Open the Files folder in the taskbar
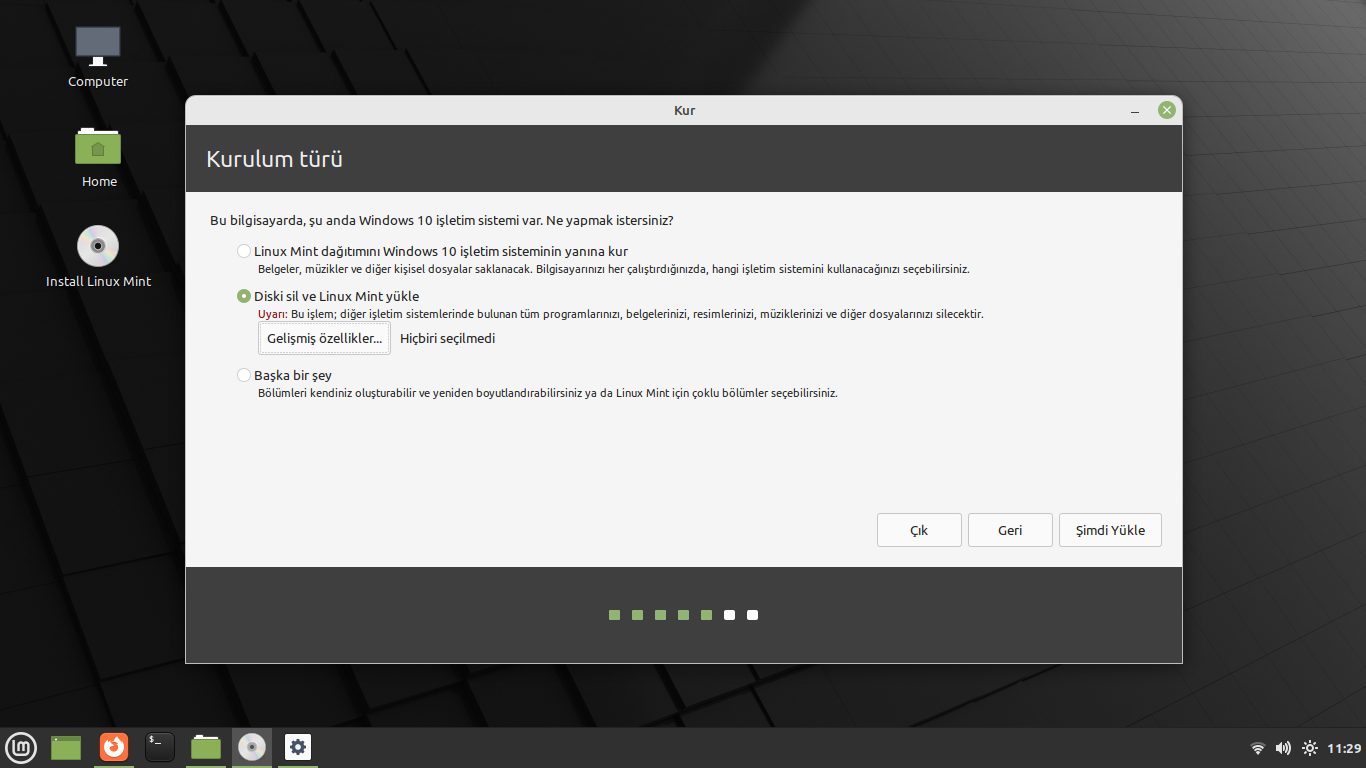The height and width of the screenshot is (768, 1366). click(x=206, y=747)
